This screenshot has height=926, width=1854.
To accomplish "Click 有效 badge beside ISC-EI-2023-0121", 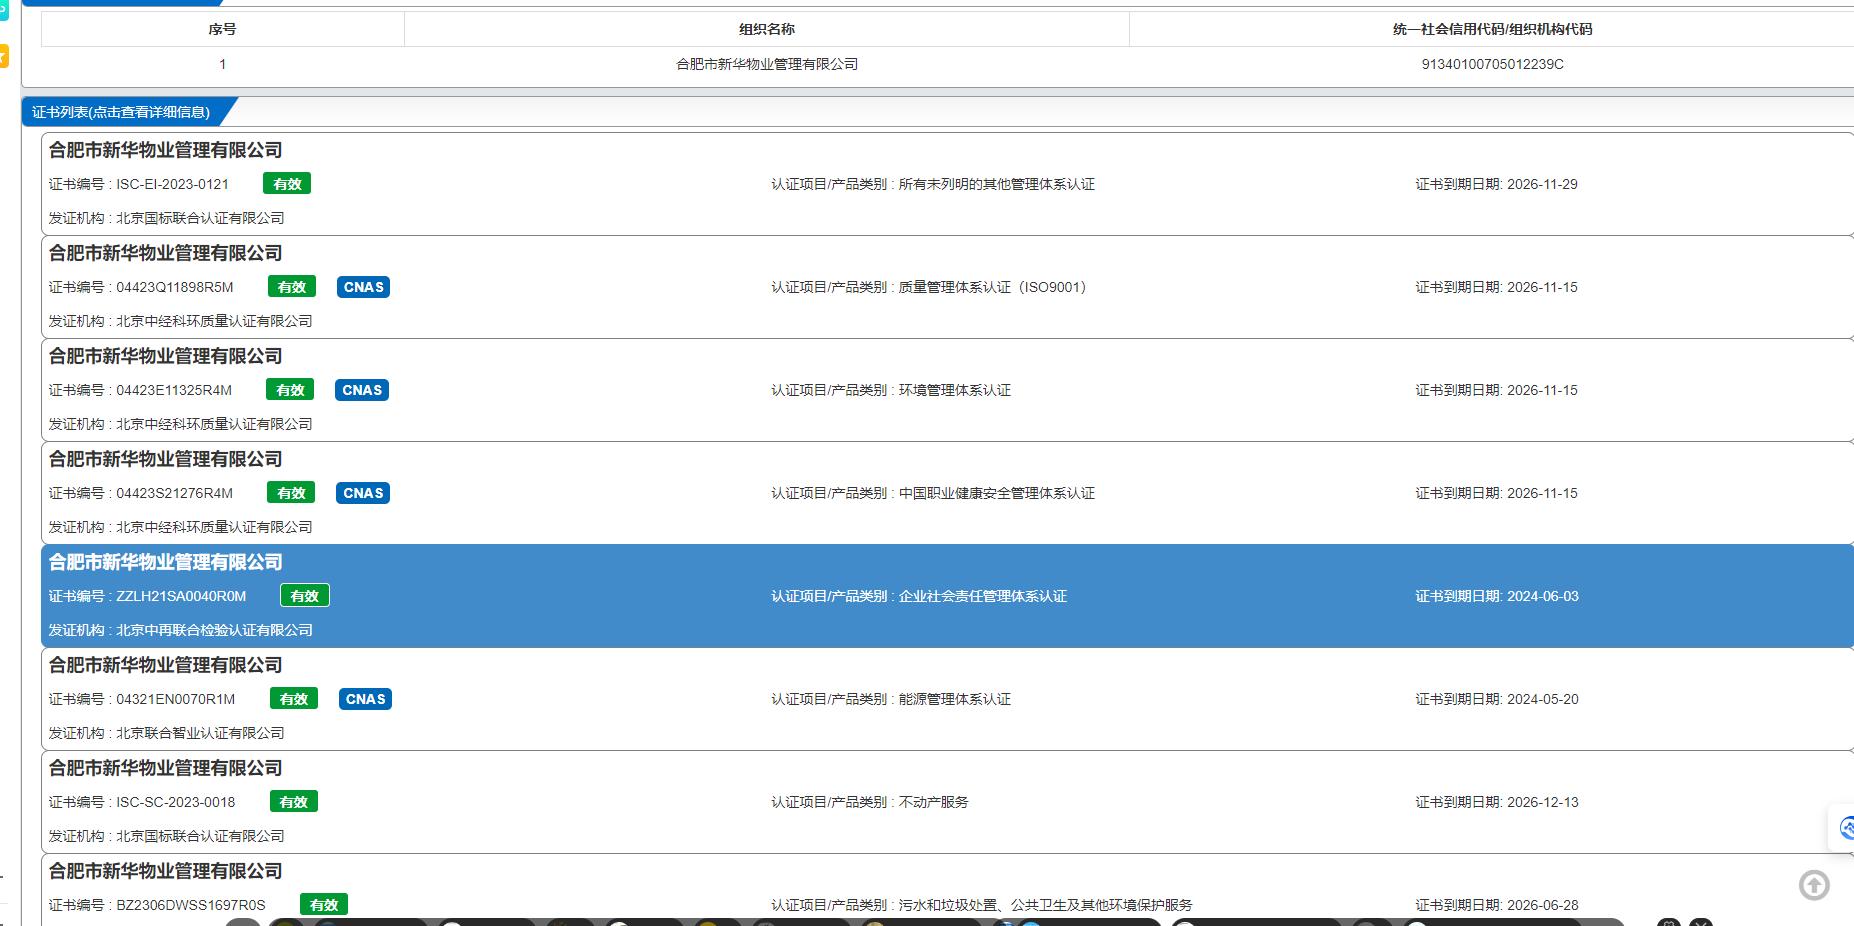I will click(x=287, y=184).
